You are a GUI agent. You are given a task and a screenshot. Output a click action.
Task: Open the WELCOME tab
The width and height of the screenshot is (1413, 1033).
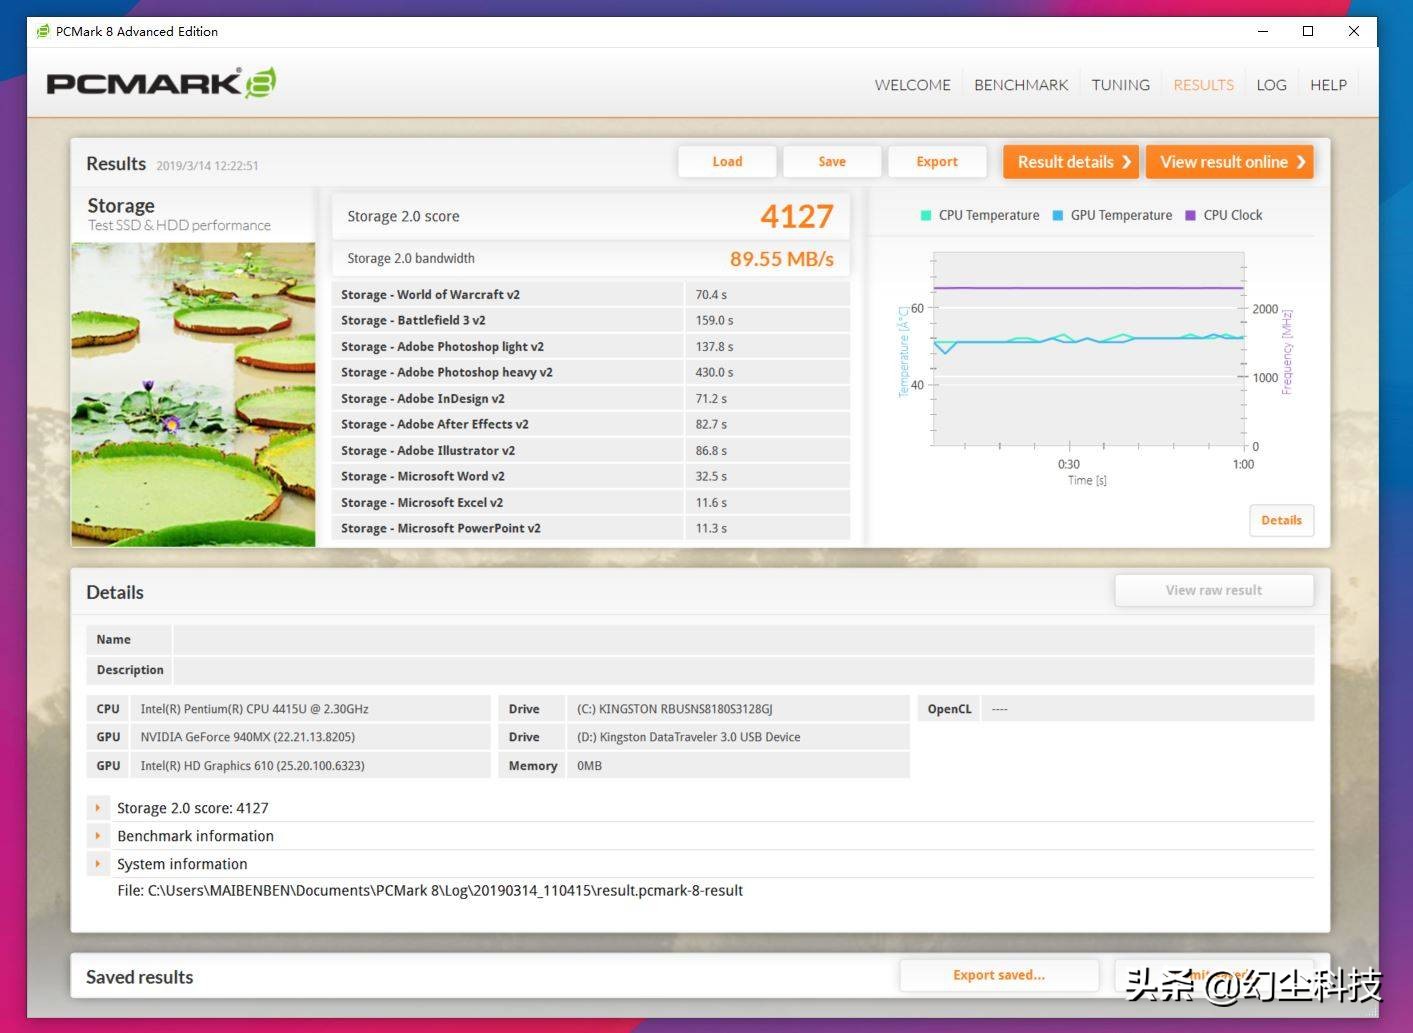[x=912, y=85]
